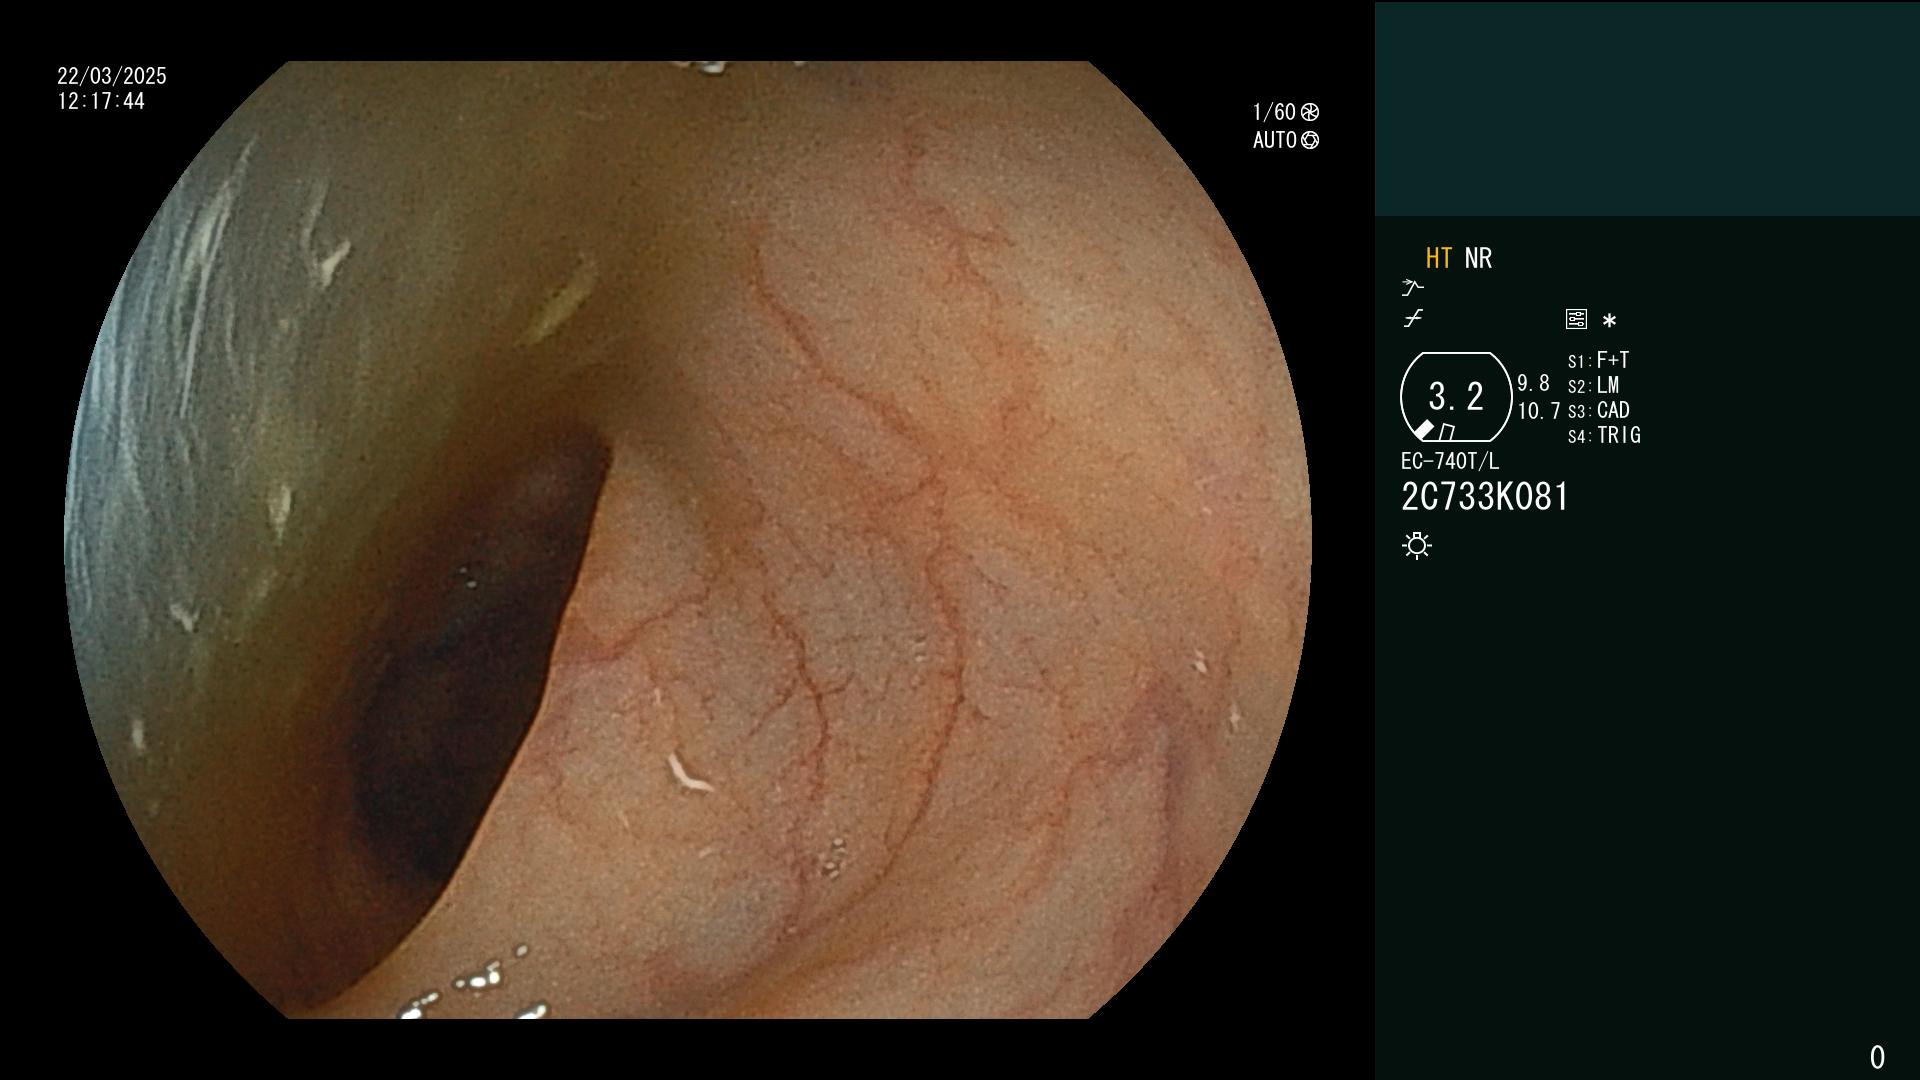Click the live endoscopic image view

pyautogui.click(x=688, y=540)
